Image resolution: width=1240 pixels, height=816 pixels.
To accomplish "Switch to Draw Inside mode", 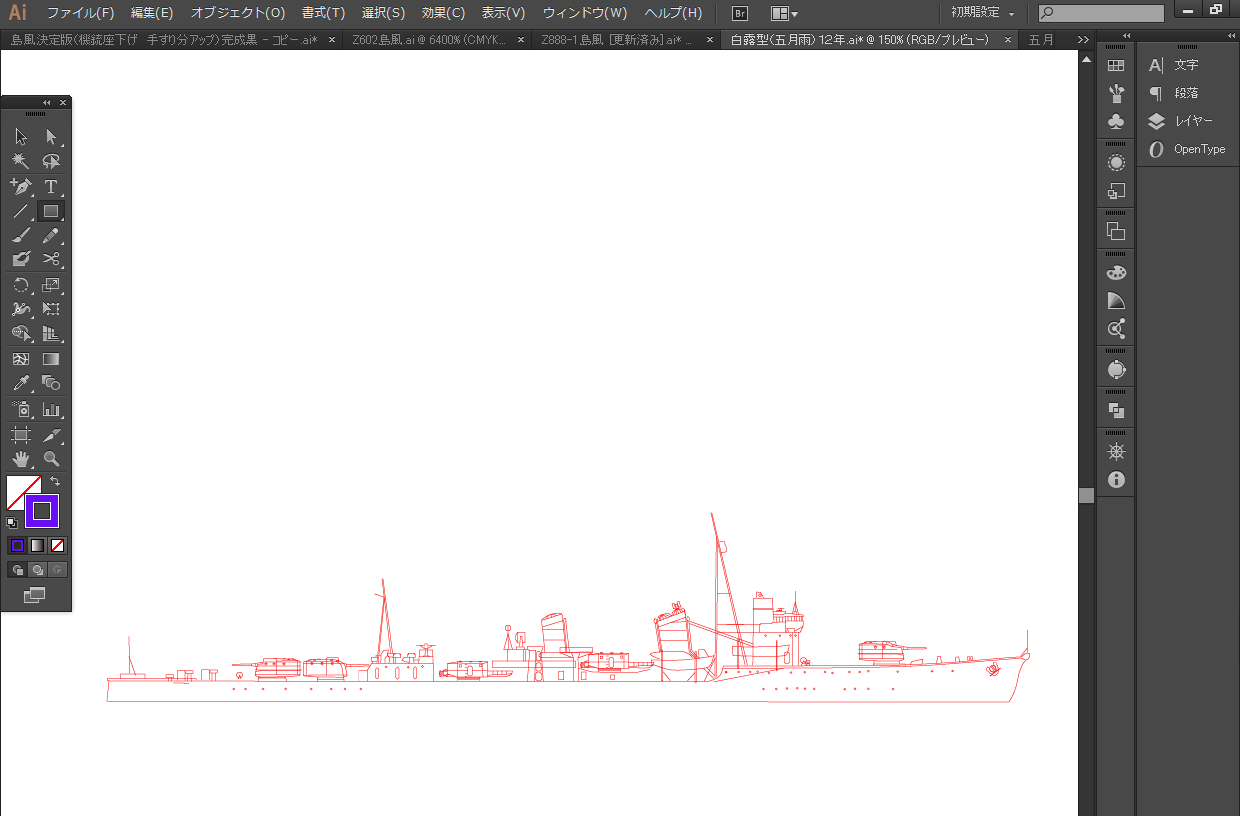I will tap(57, 570).
